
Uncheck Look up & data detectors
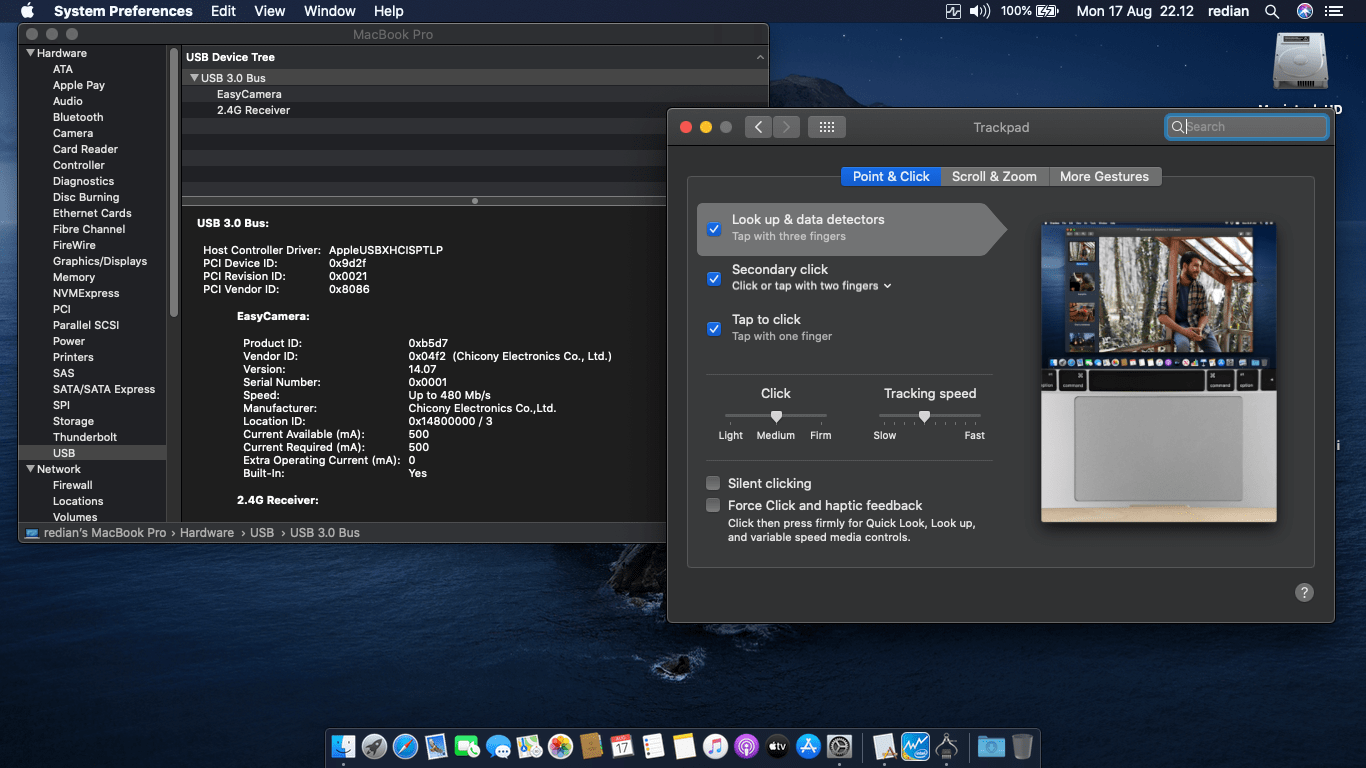pos(714,229)
